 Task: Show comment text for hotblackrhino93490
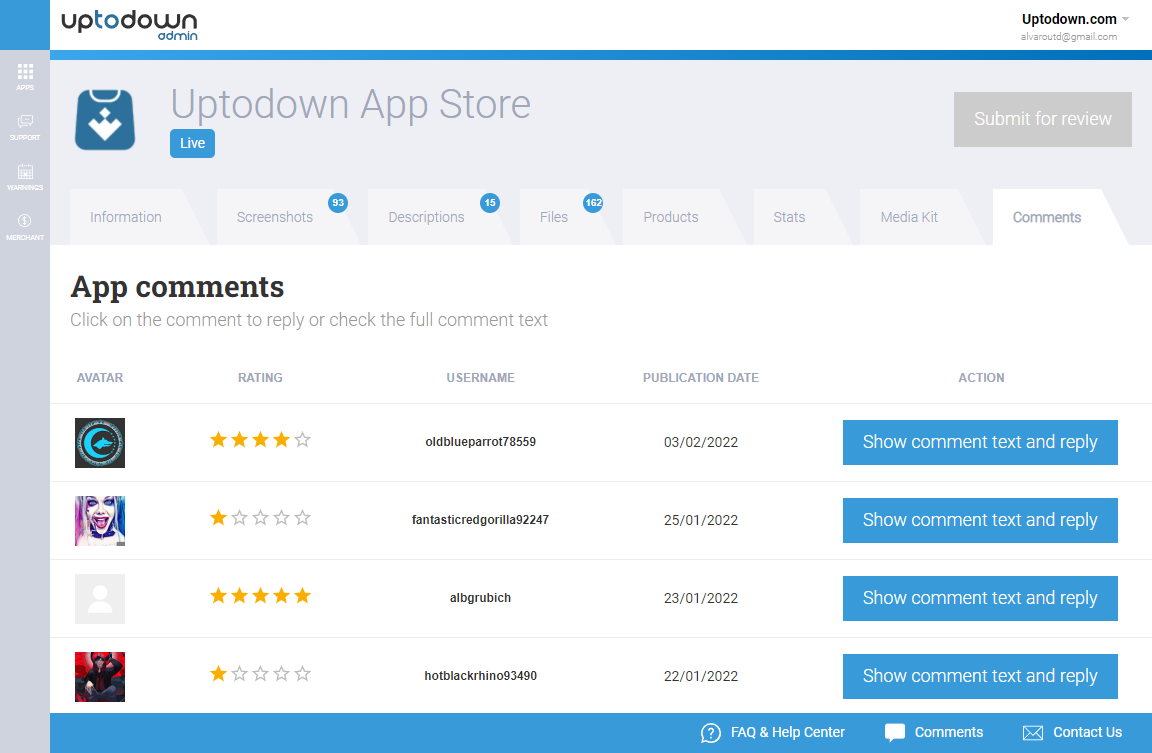[980, 676]
